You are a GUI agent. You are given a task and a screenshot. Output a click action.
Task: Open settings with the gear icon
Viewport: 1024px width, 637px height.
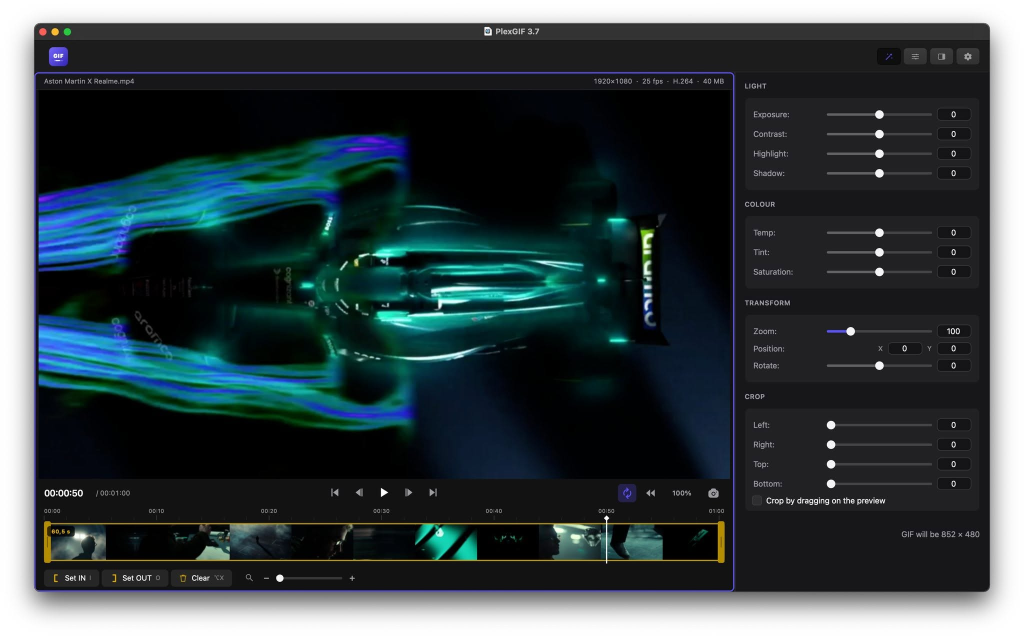(968, 57)
